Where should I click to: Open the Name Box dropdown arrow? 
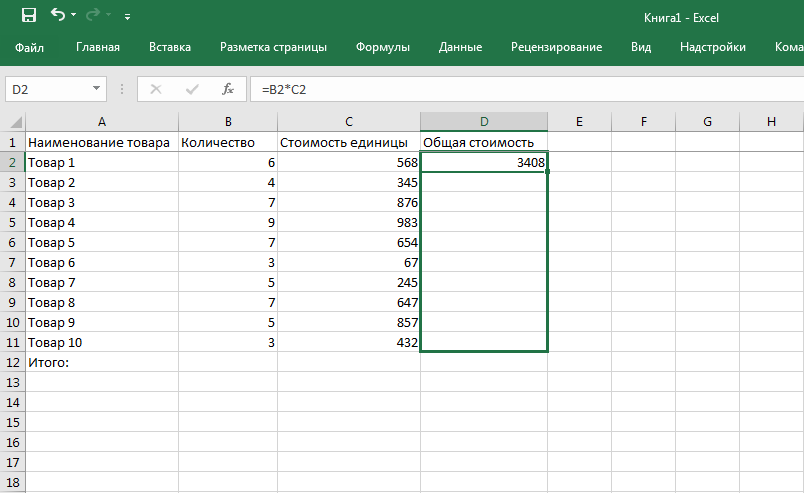(x=97, y=89)
